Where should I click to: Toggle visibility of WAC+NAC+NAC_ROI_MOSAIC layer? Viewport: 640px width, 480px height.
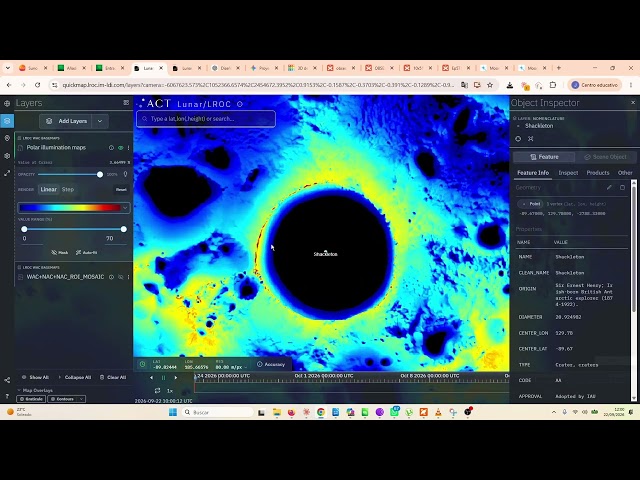tap(120, 277)
